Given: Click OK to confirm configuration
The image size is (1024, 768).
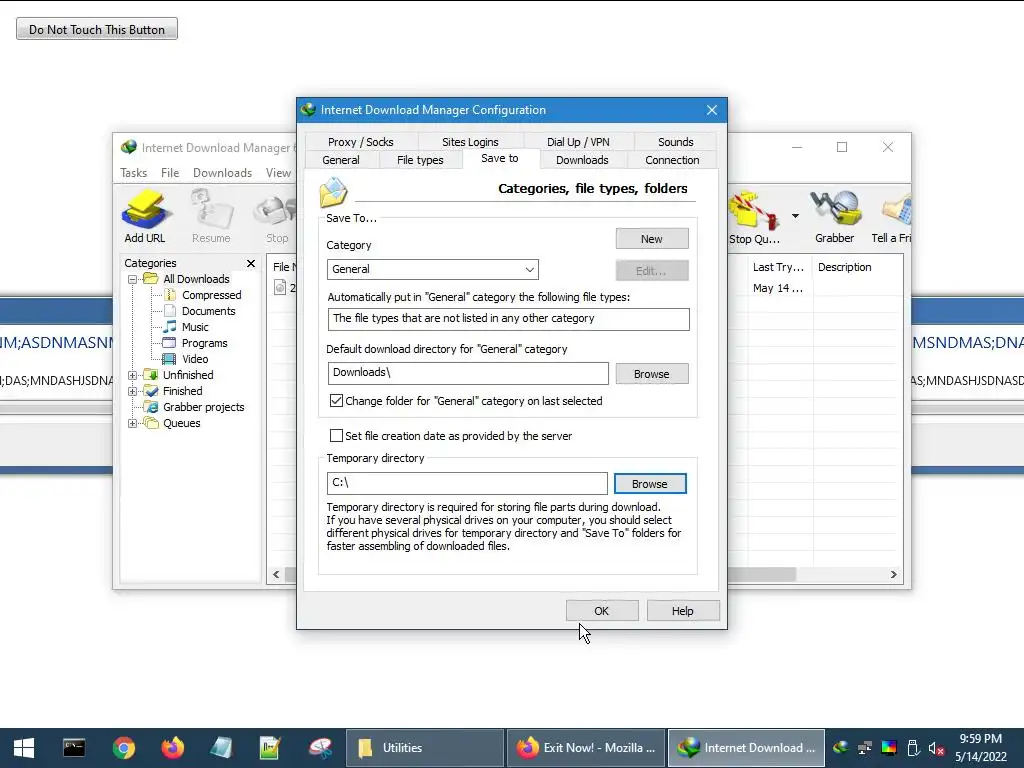Looking at the screenshot, I should pos(601,611).
